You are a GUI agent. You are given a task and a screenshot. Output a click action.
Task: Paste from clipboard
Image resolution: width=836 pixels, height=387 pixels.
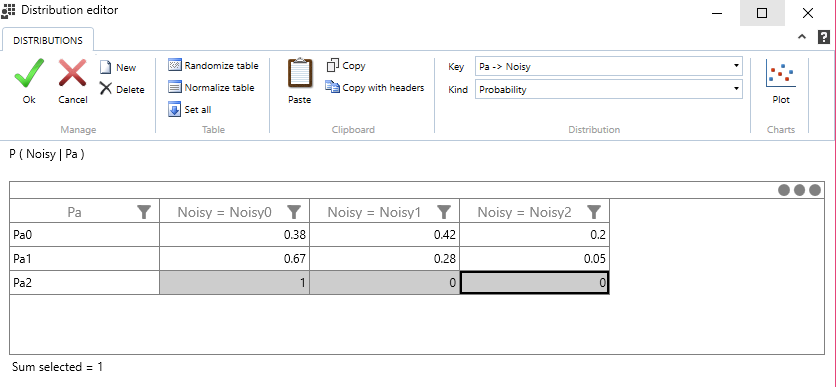300,80
